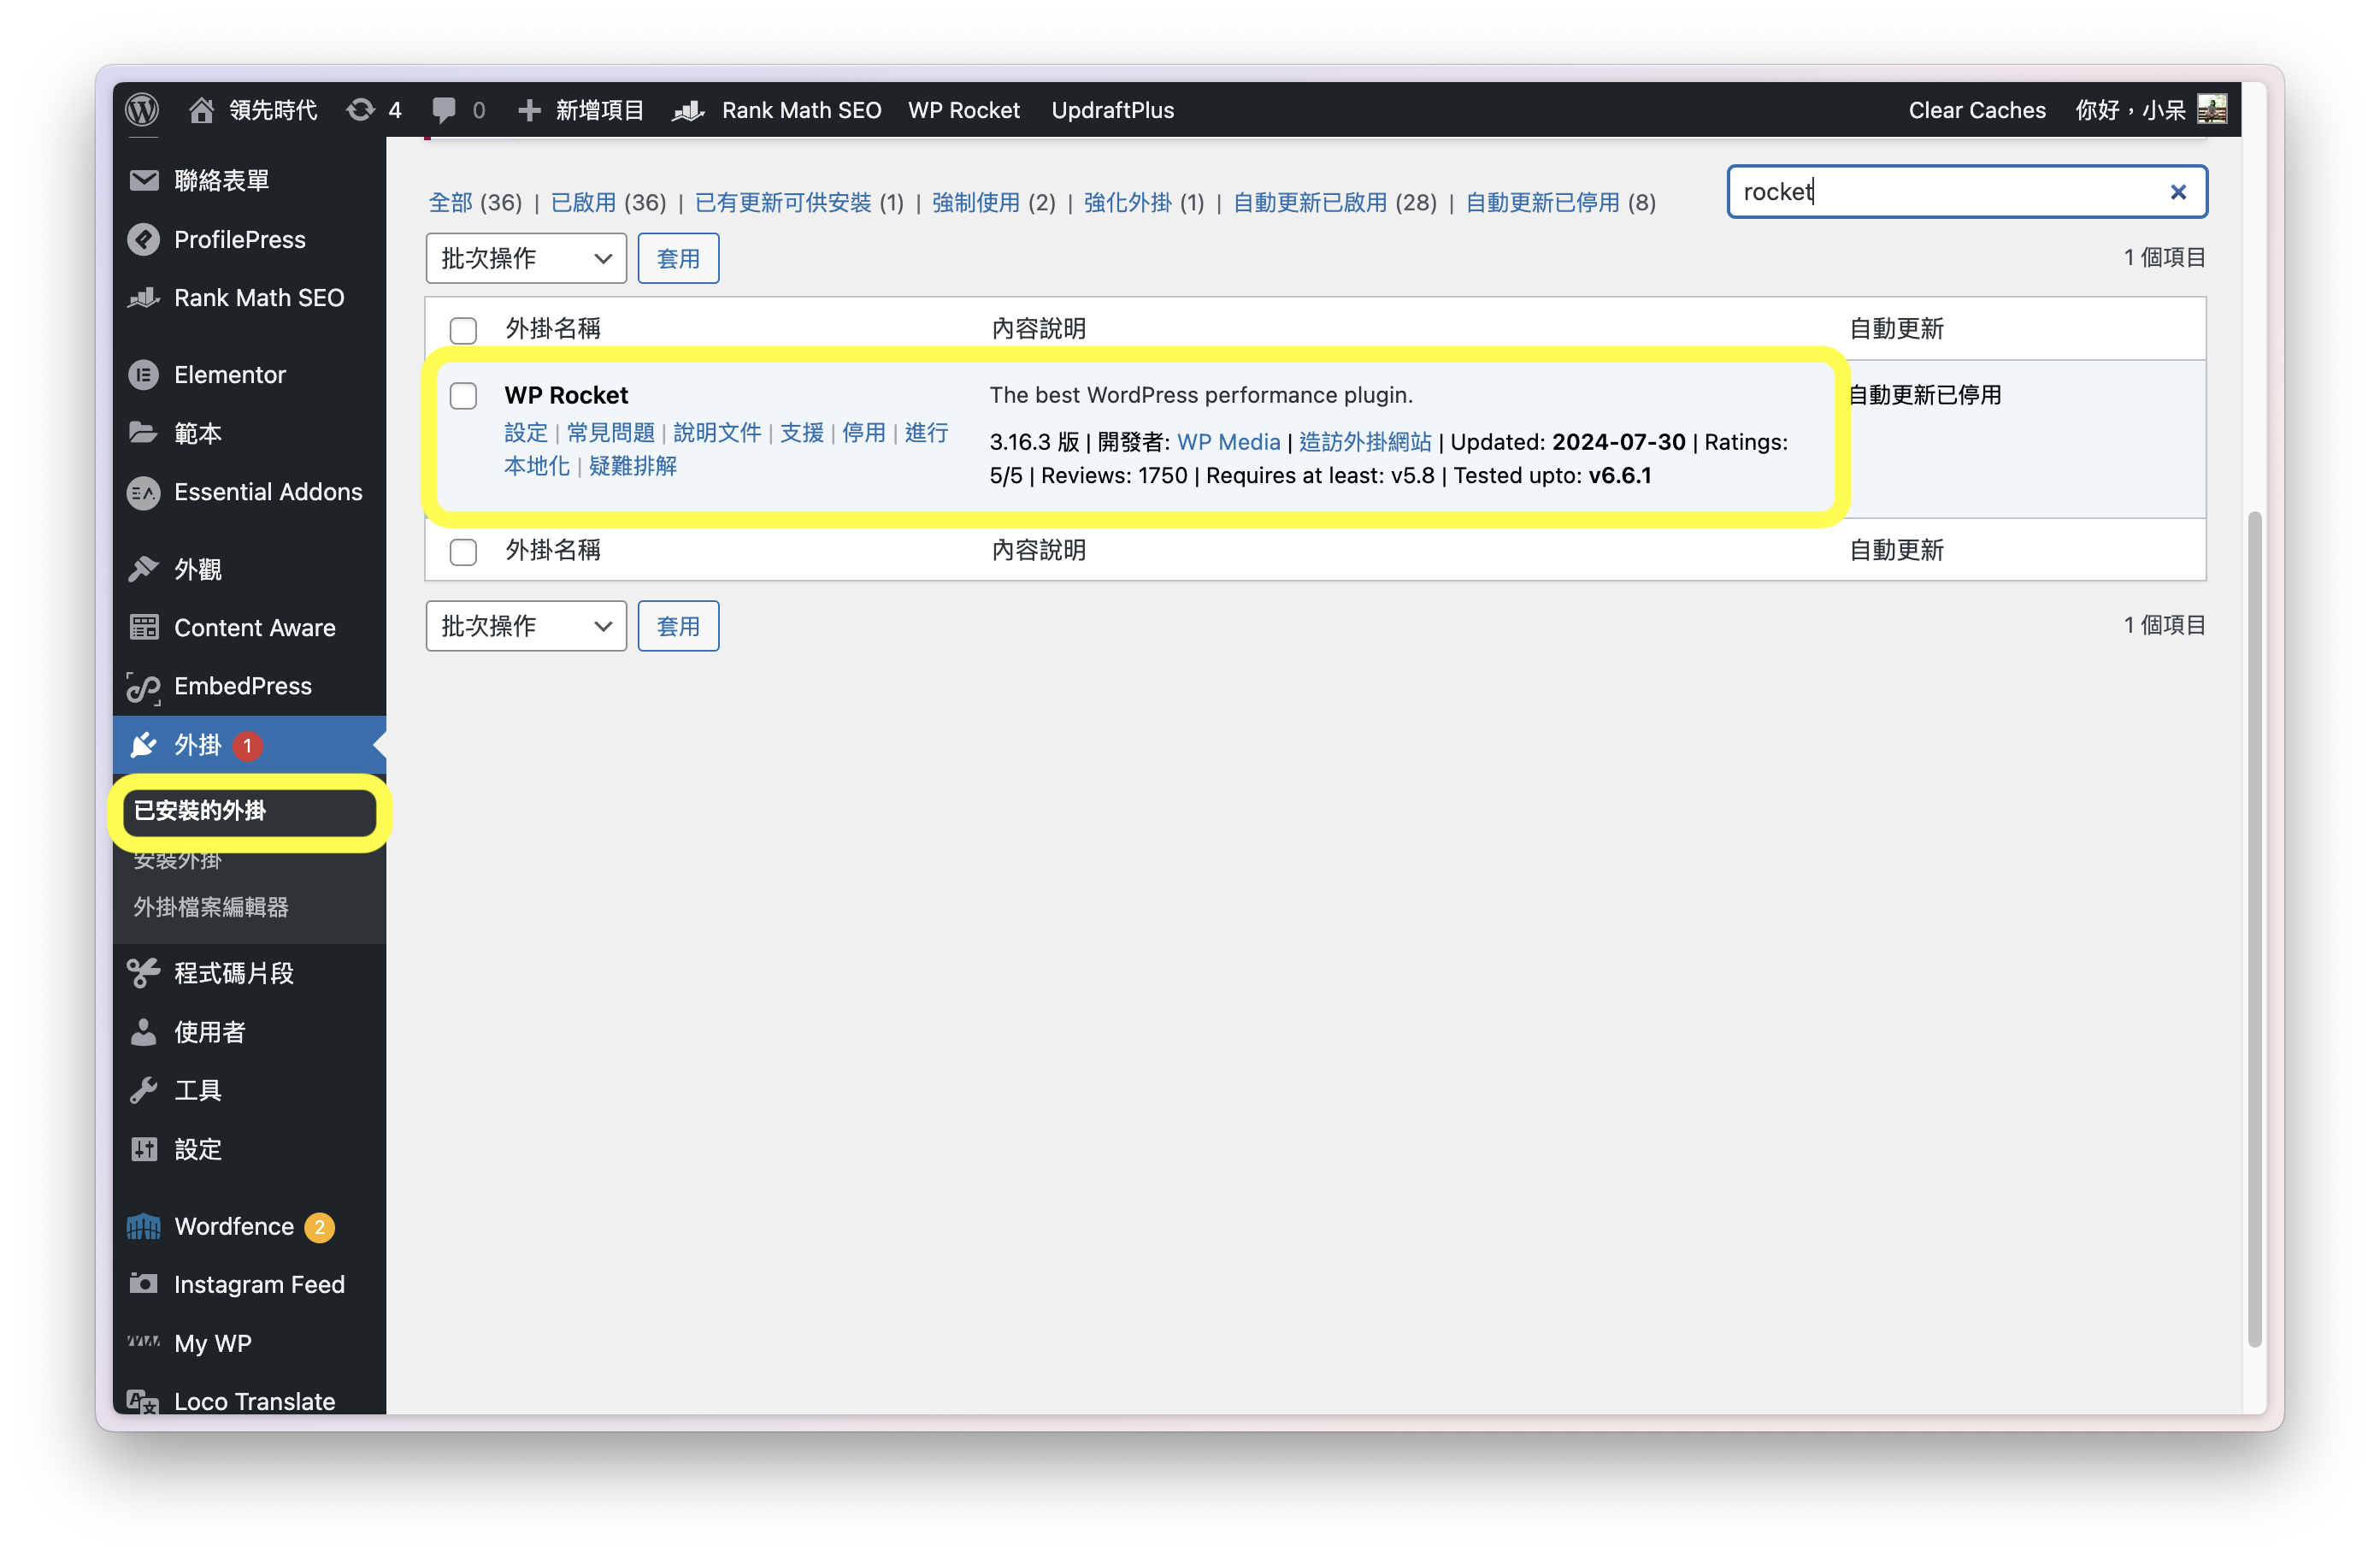Click the top 套用 button

(678, 259)
